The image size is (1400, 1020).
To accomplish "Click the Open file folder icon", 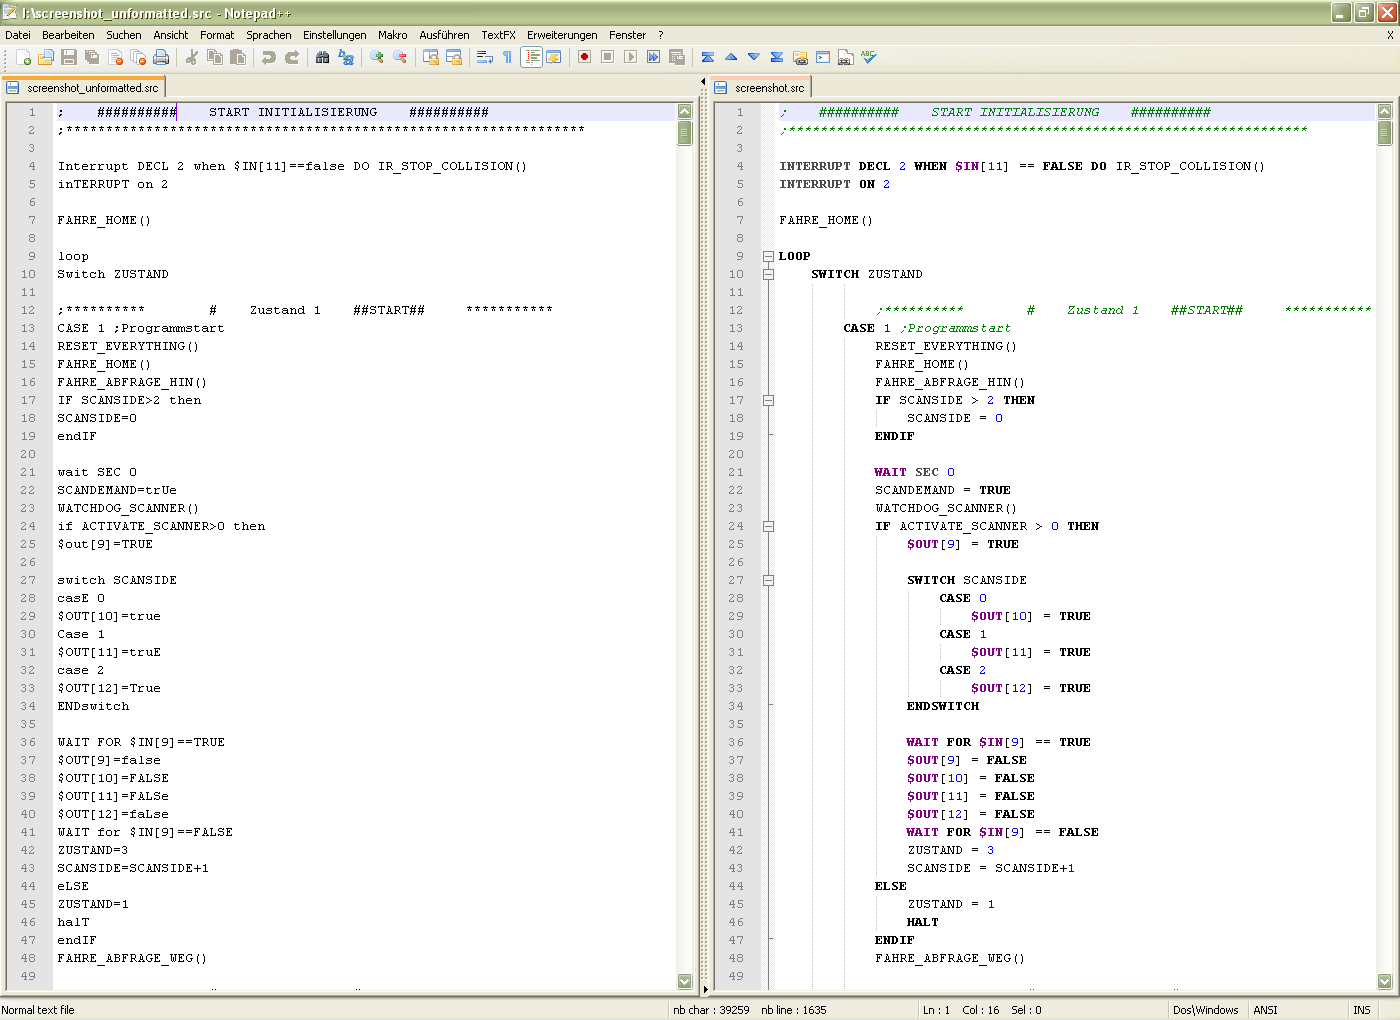I will [x=46, y=58].
